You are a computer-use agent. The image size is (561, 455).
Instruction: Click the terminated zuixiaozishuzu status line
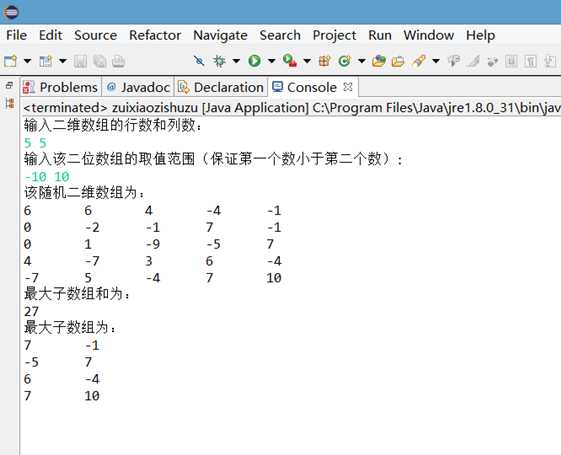[292, 108]
